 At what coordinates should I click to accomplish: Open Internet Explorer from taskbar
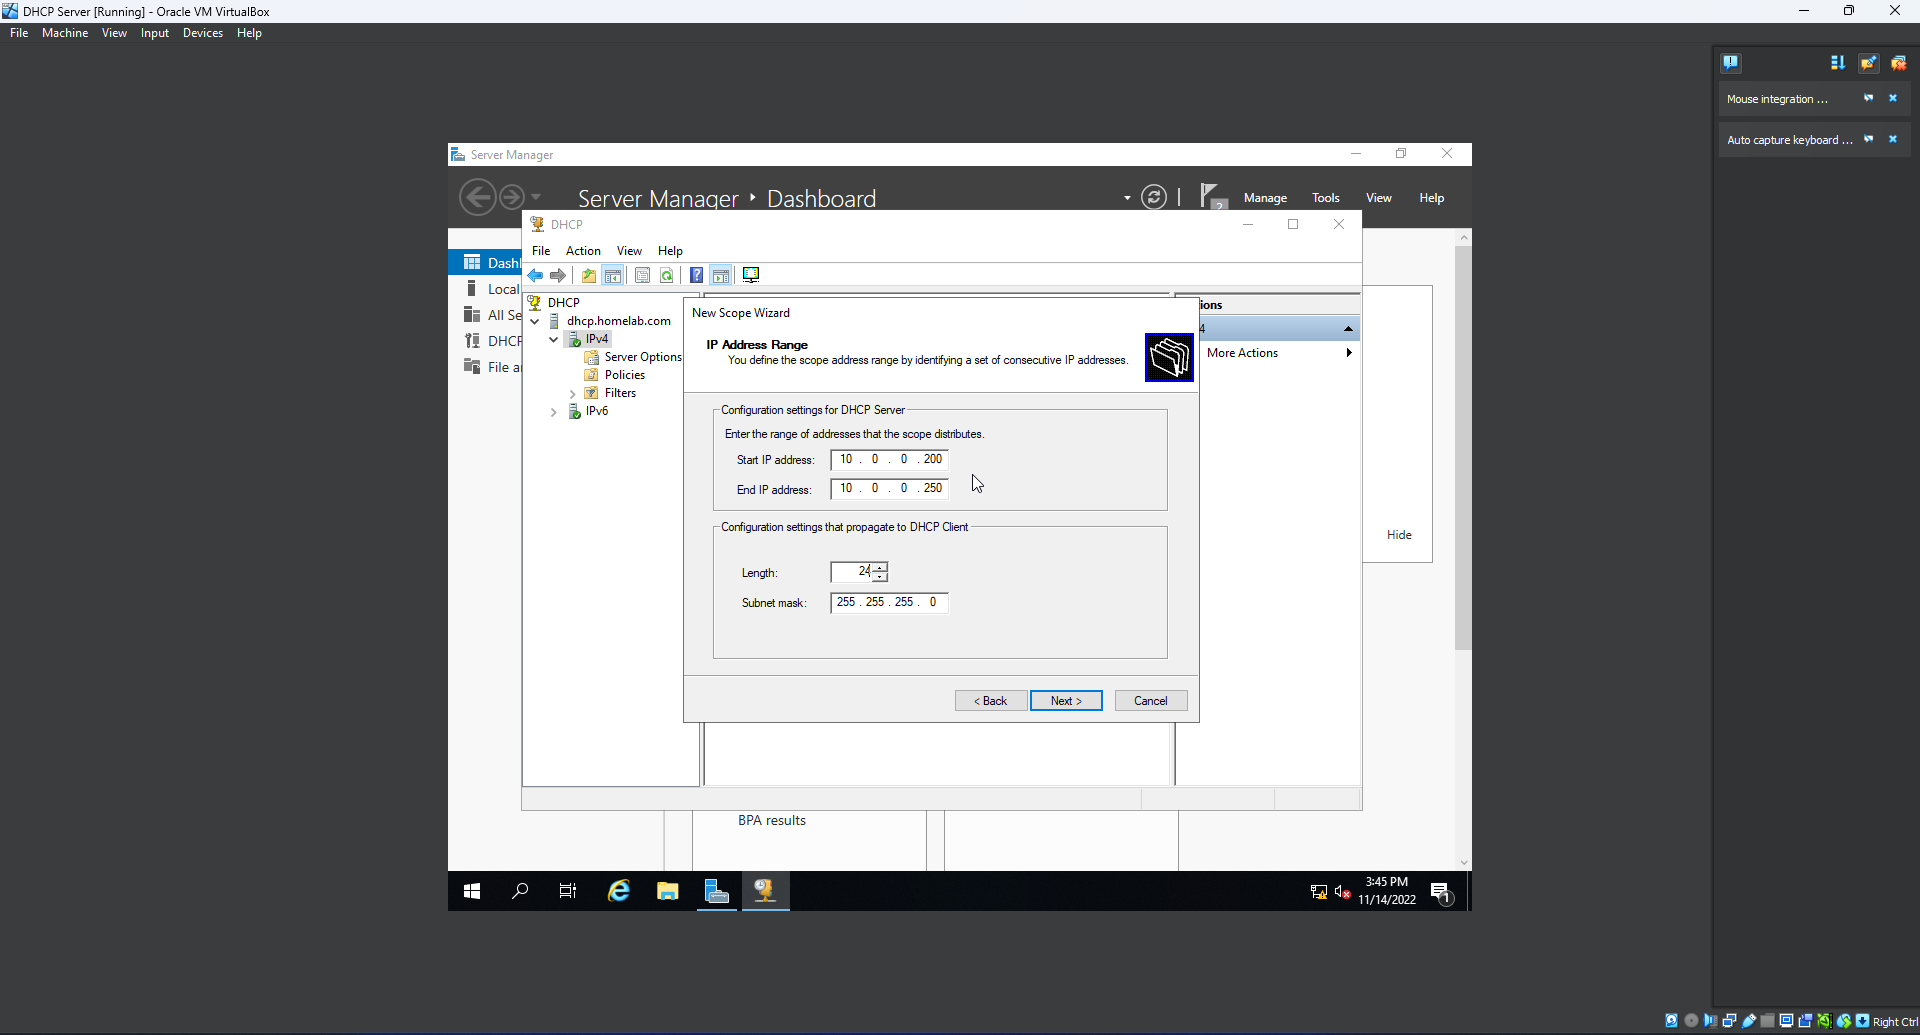tap(619, 891)
